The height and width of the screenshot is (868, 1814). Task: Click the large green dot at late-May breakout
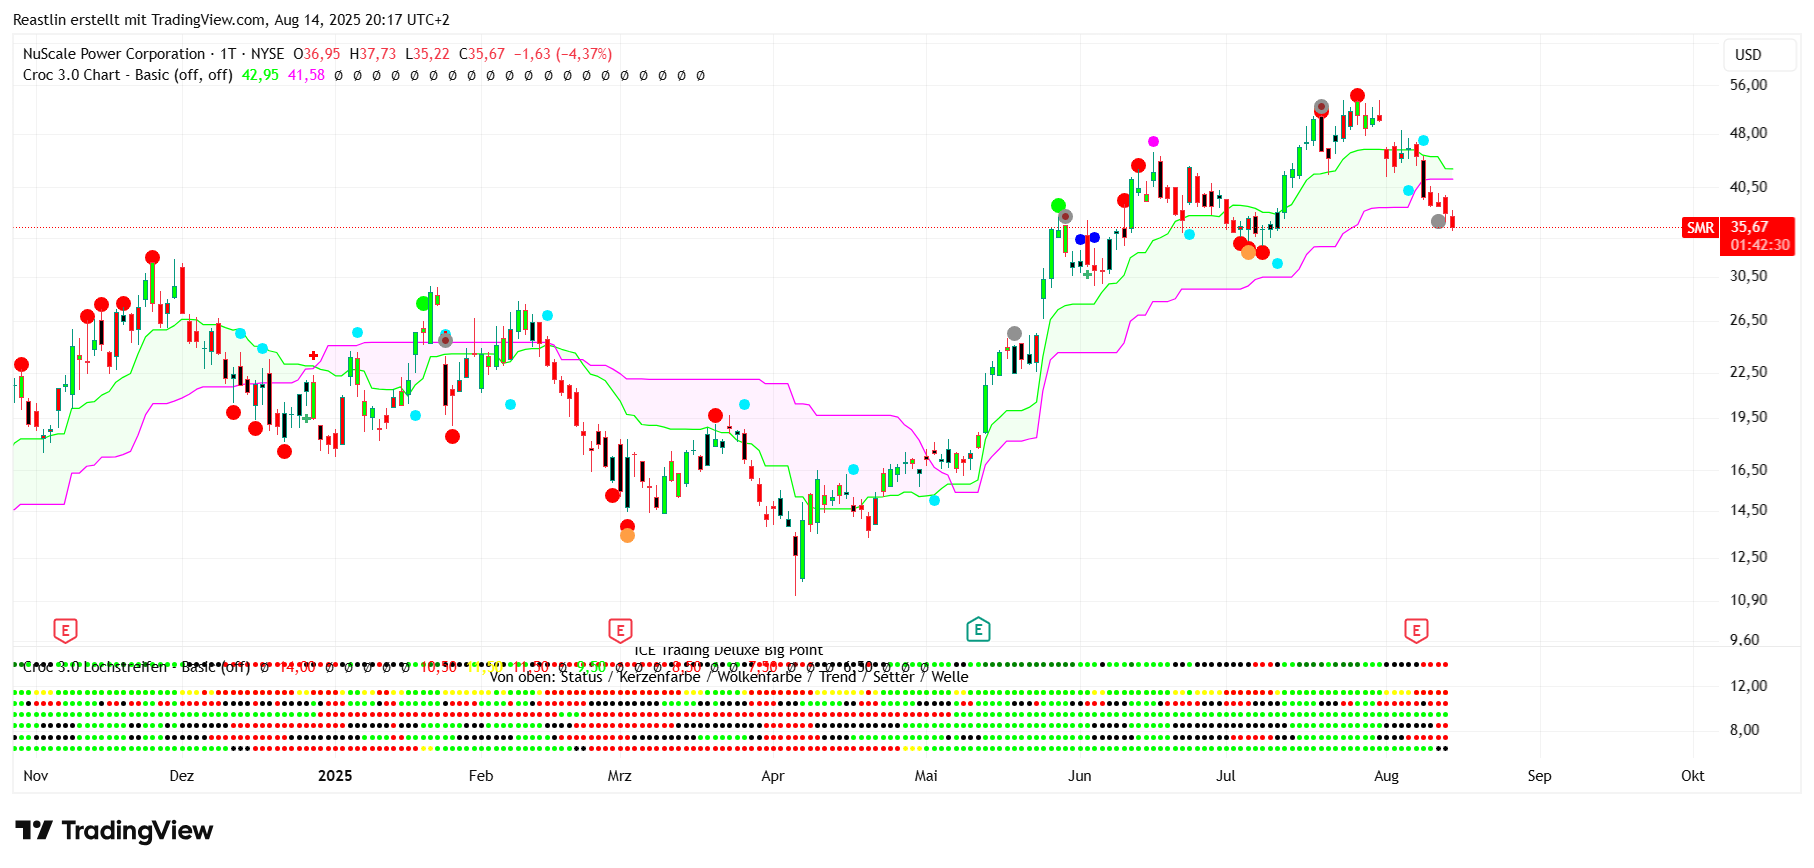1058,206
